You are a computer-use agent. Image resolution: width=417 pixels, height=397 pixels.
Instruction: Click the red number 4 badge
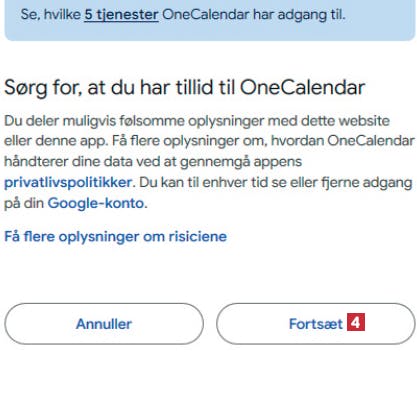[356, 322]
